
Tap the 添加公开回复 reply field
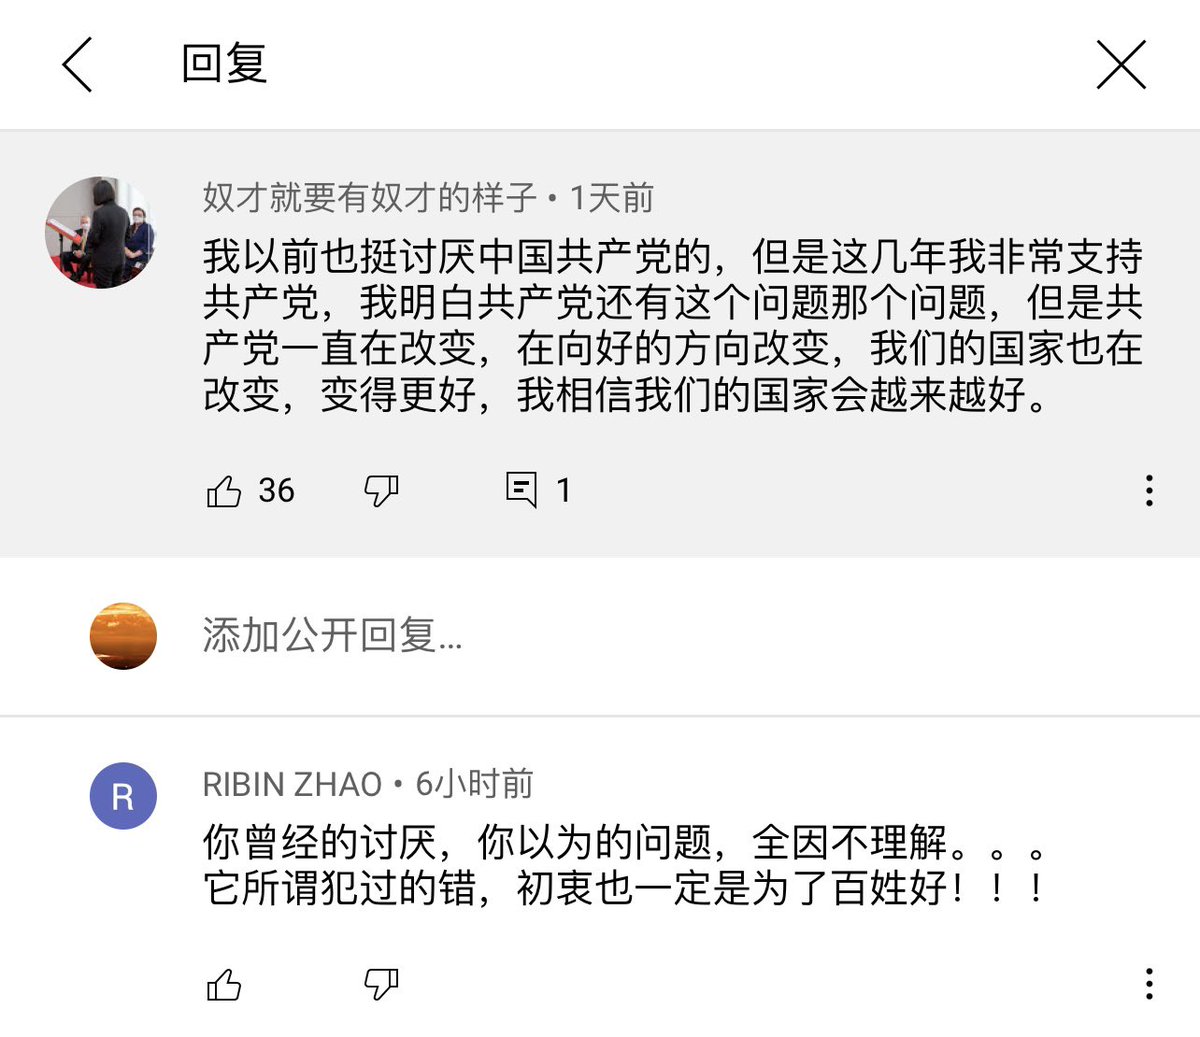[332, 636]
